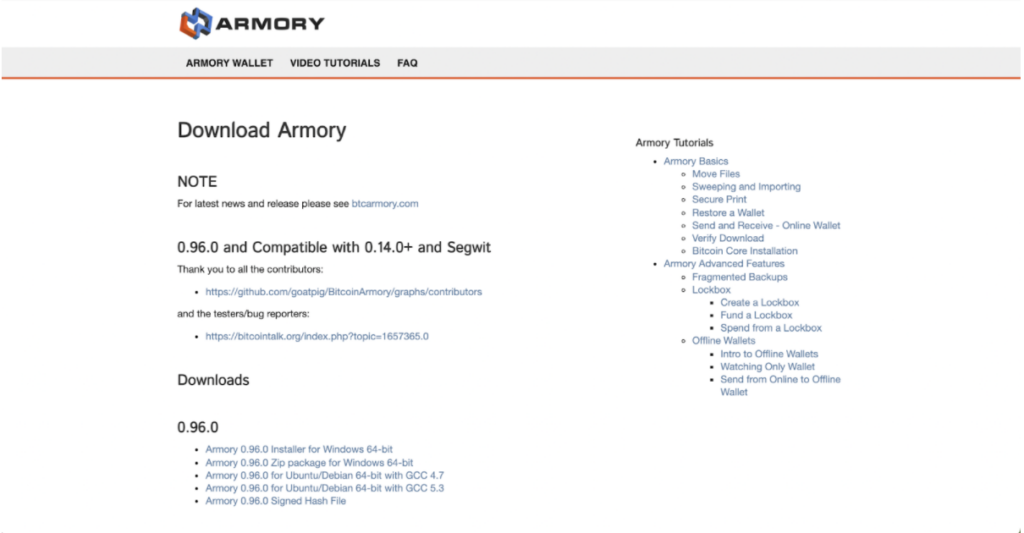Open the Move Files tutorial
The width and height of the screenshot is (1024, 533).
716,174
